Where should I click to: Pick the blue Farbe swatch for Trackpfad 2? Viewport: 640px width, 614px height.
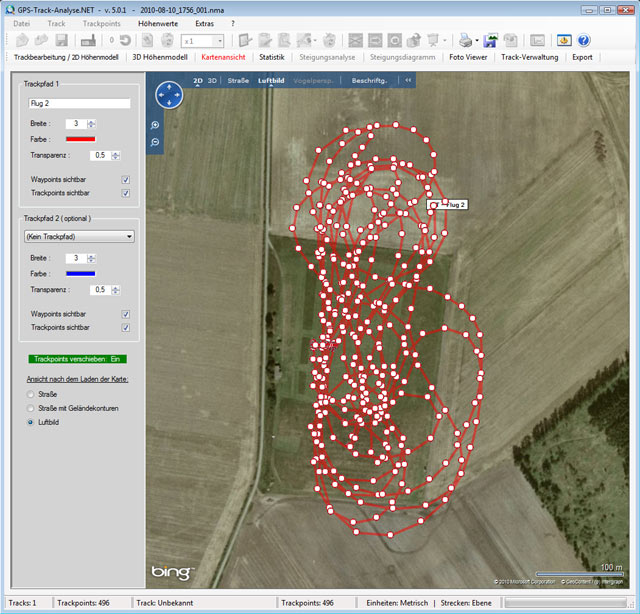(x=80, y=274)
